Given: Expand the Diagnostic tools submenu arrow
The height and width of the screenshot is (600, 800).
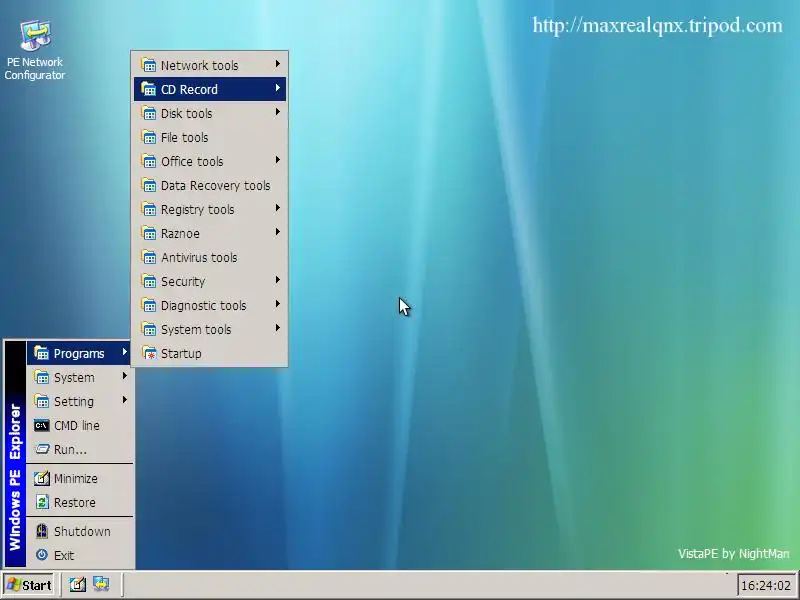Looking at the screenshot, I should point(278,304).
